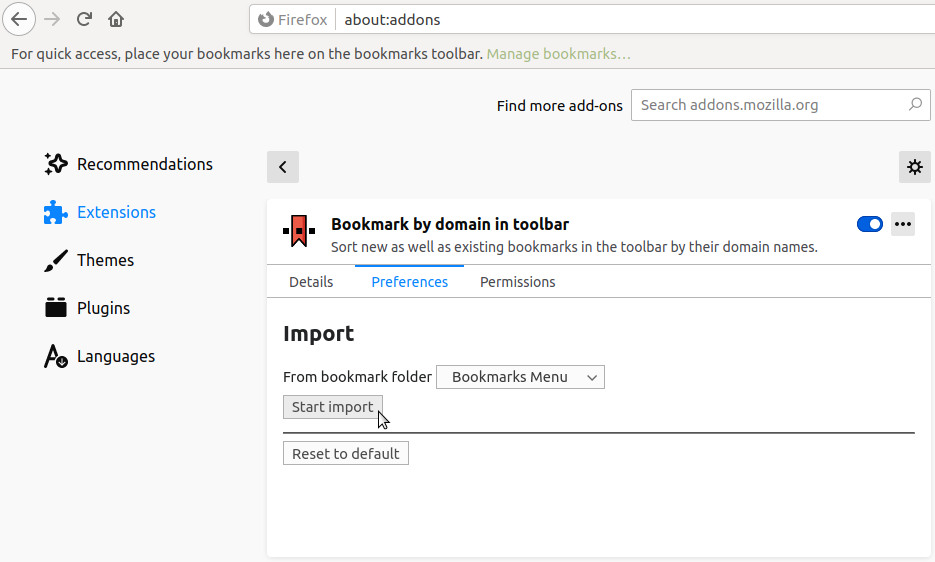
Task: Open the Manage bookmarks link
Action: [x=558, y=54]
